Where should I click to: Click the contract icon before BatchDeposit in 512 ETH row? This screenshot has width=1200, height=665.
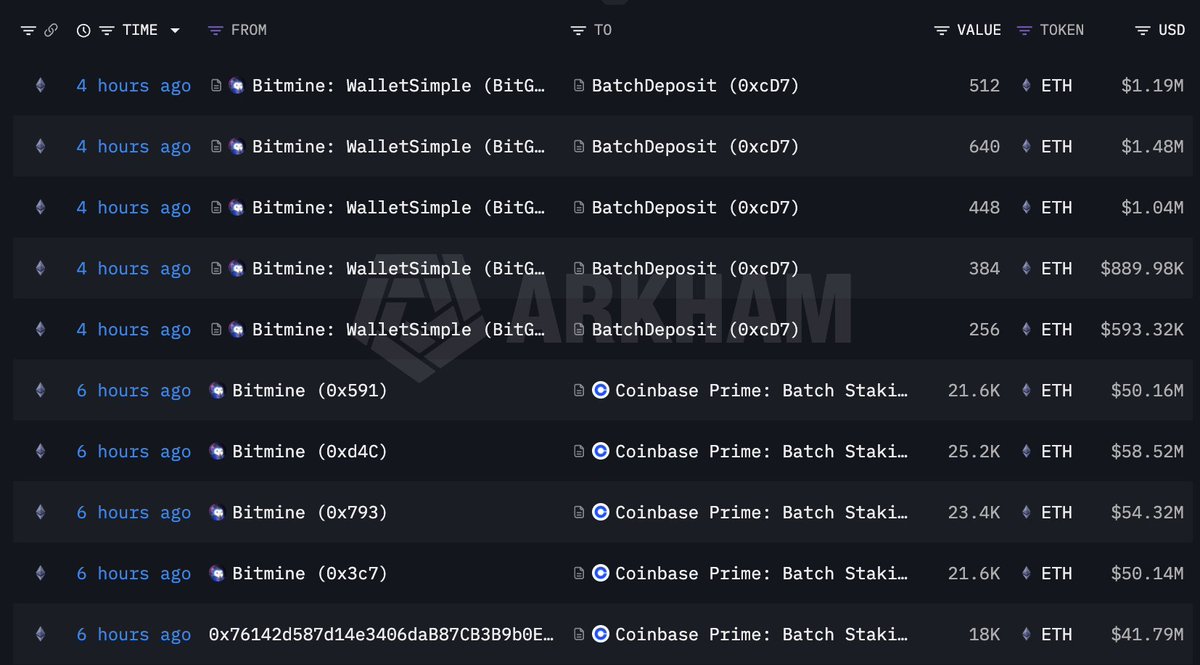click(x=579, y=86)
